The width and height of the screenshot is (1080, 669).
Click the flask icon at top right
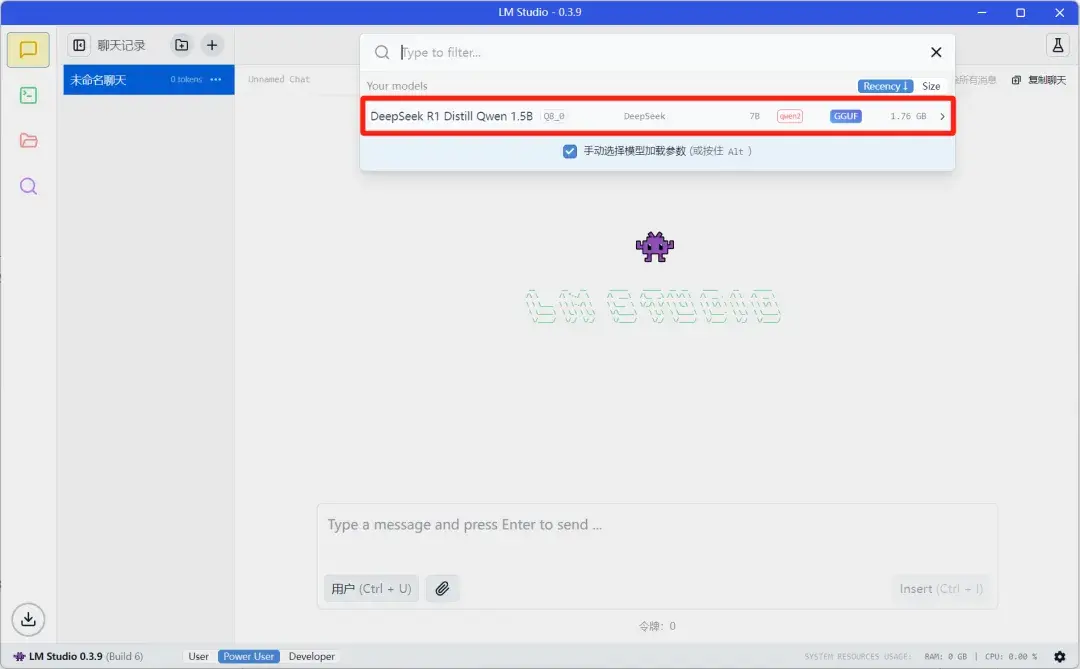(x=1057, y=45)
